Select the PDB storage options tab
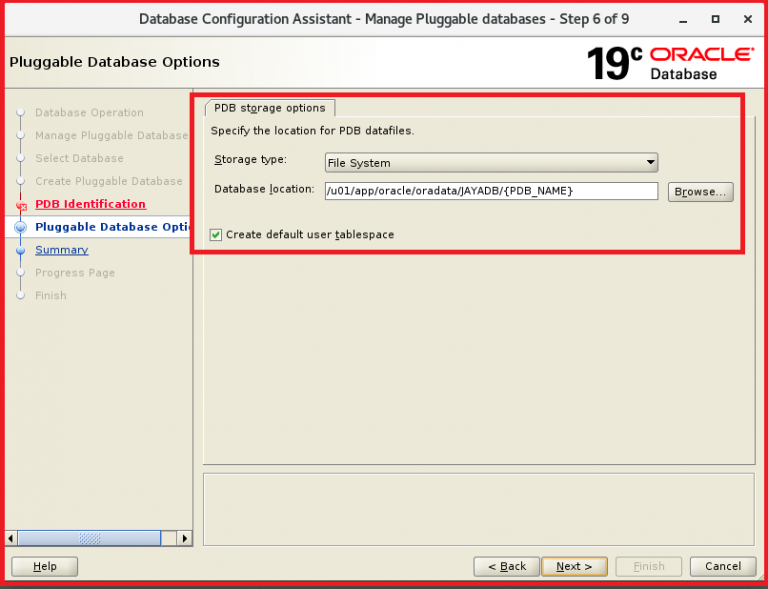This screenshot has height=589, width=768. 270,108
